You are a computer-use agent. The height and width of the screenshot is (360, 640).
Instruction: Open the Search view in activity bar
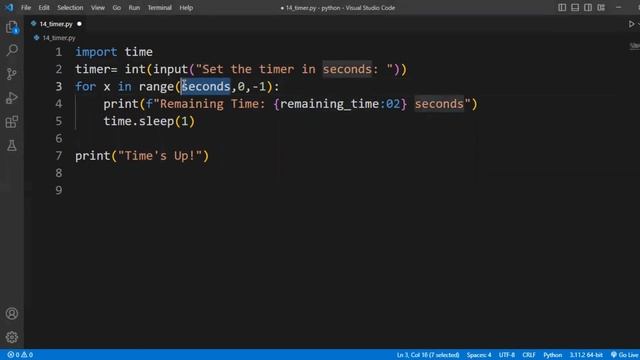(12, 50)
